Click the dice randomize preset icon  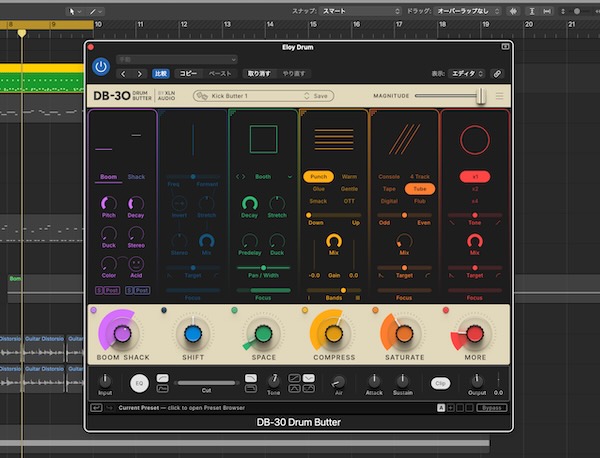click(201, 96)
